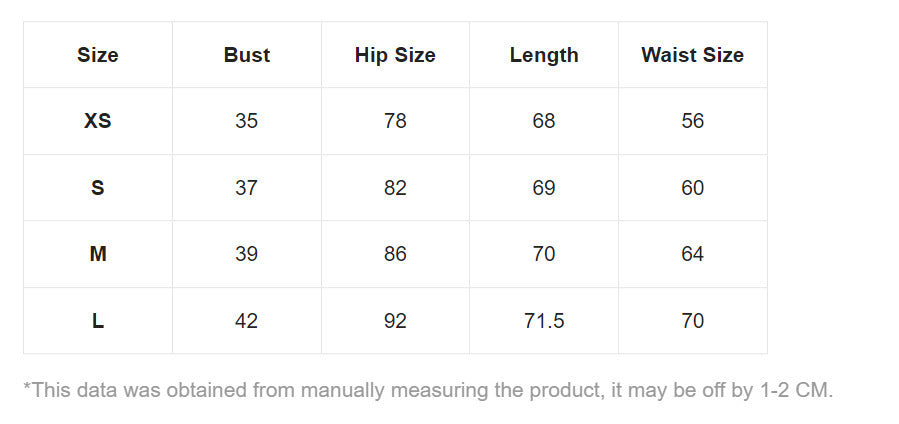Click the M bust value 39
Screen dimensions: 899x424
247,254
